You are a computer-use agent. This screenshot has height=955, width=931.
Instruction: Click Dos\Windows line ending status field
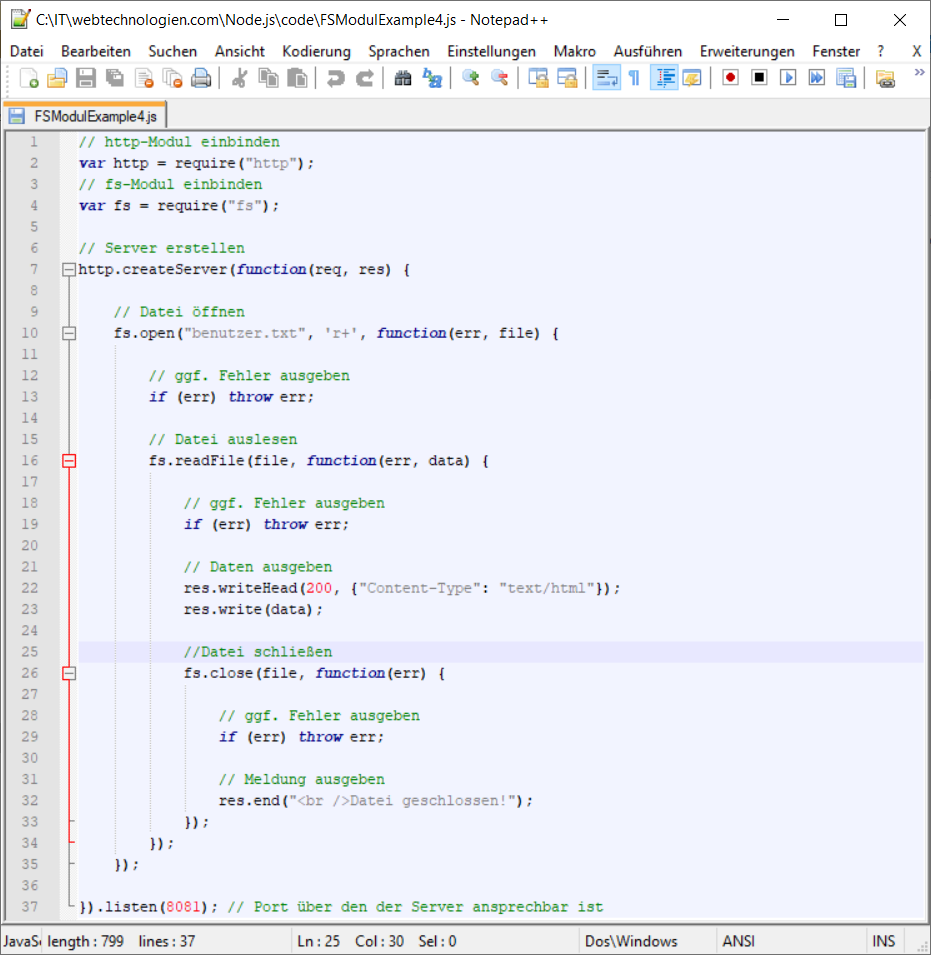(631, 941)
